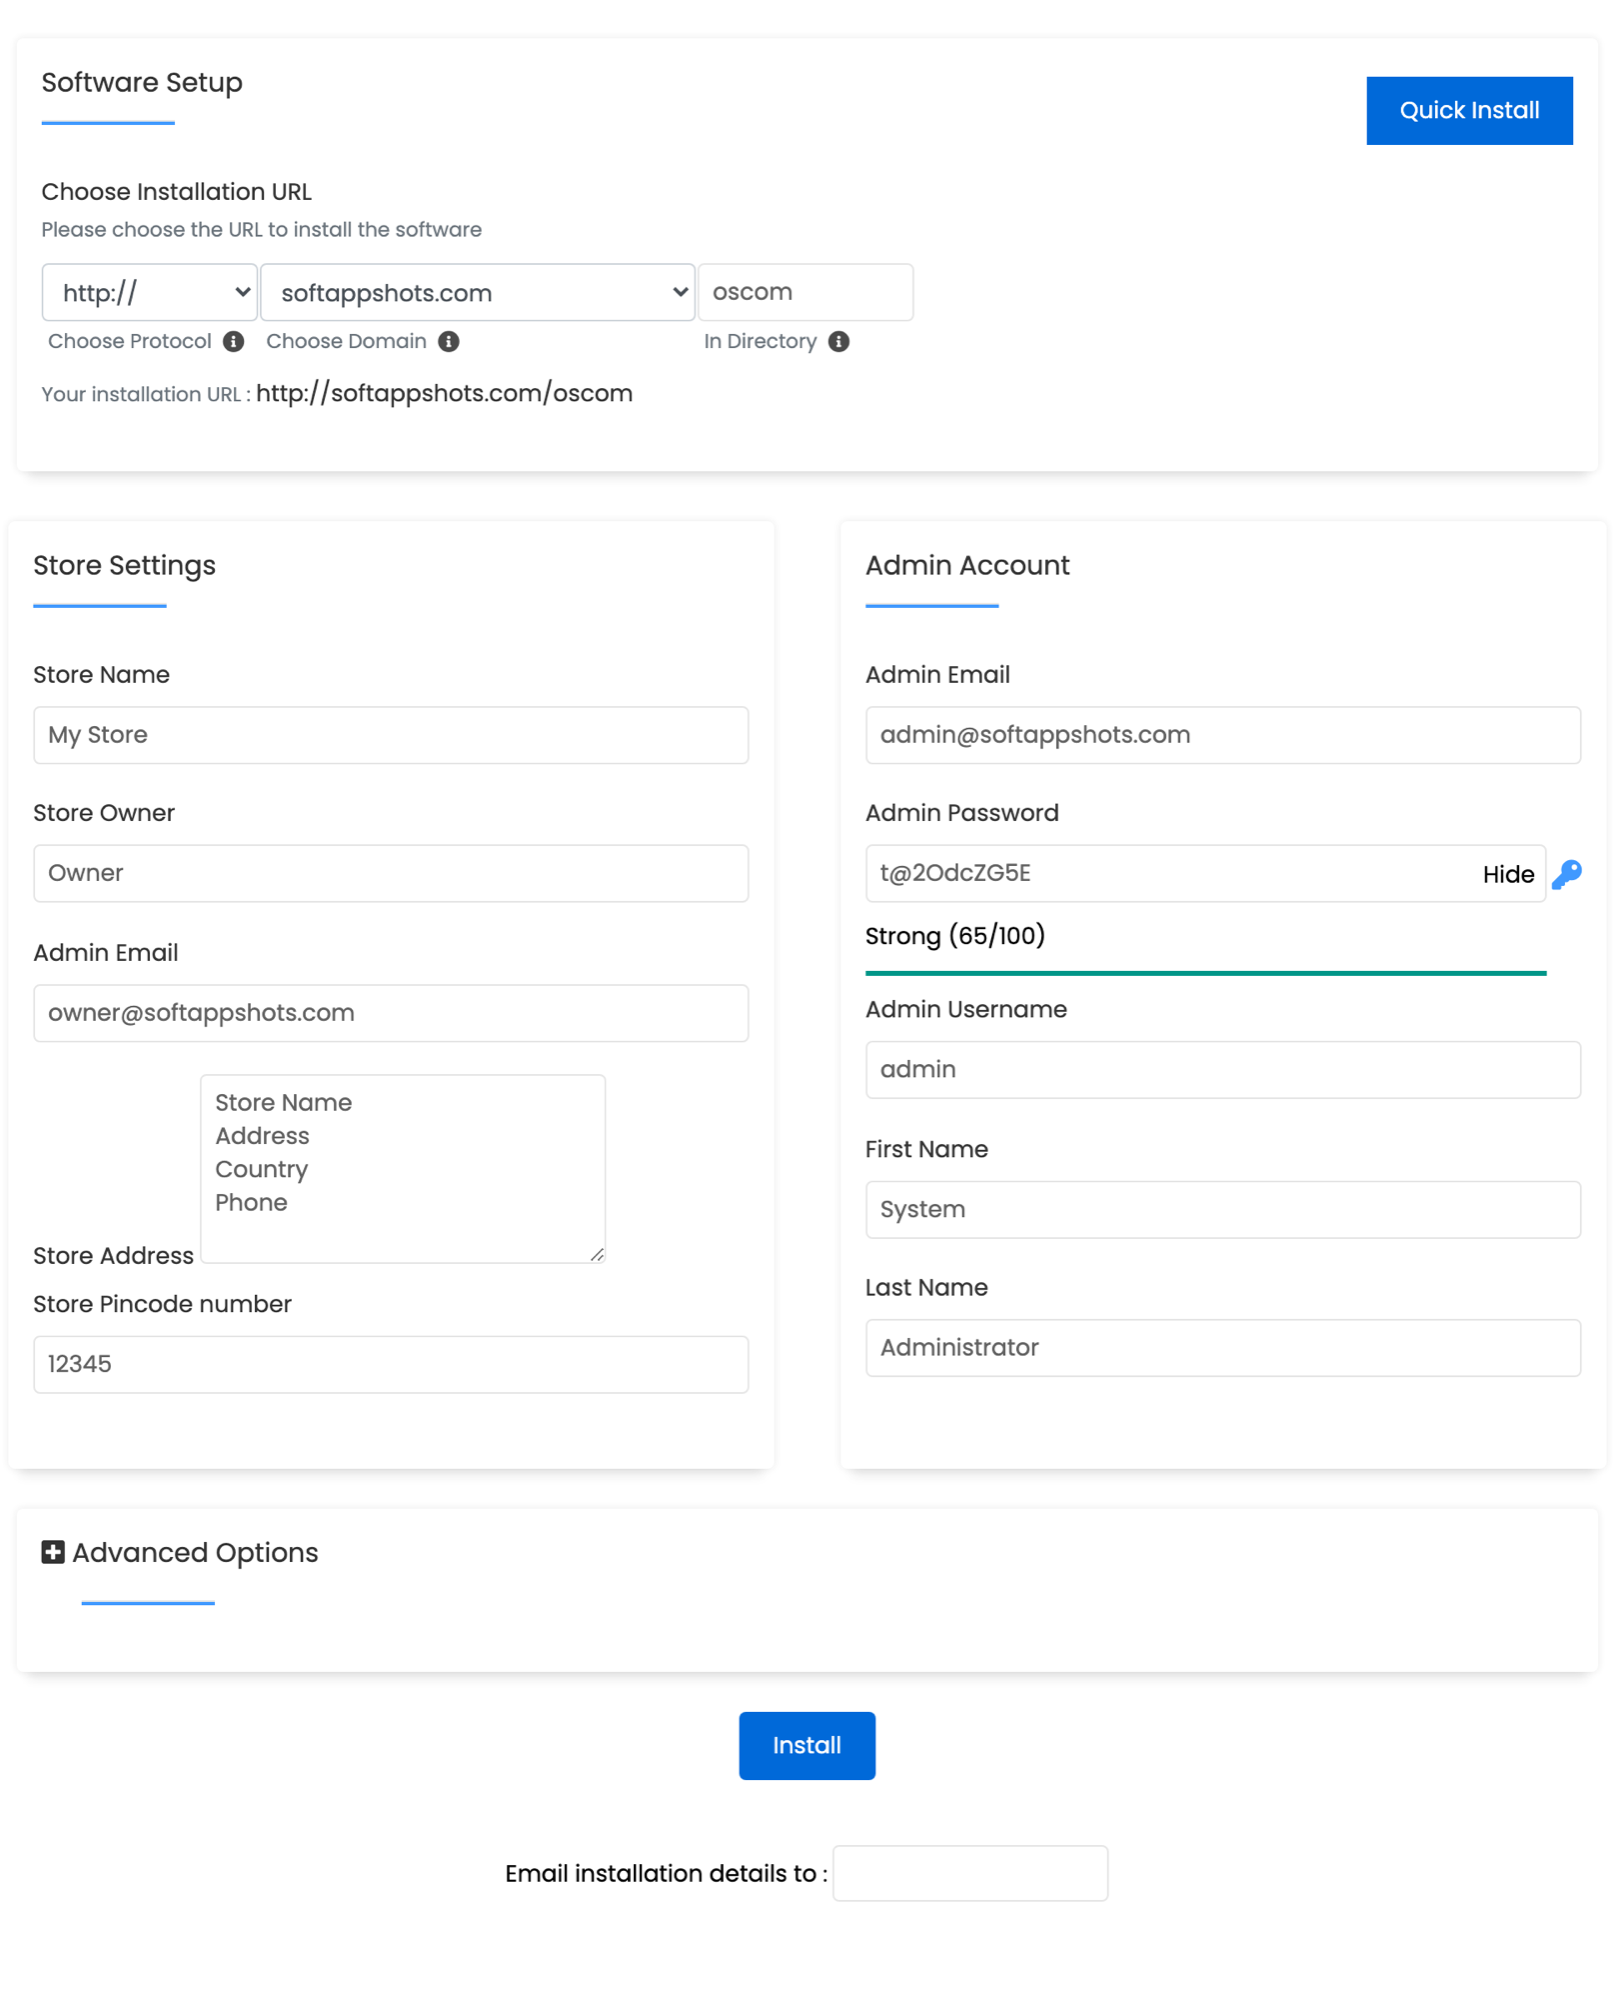Click the Quick Install button
The image size is (1615, 2000).
coord(1469,110)
